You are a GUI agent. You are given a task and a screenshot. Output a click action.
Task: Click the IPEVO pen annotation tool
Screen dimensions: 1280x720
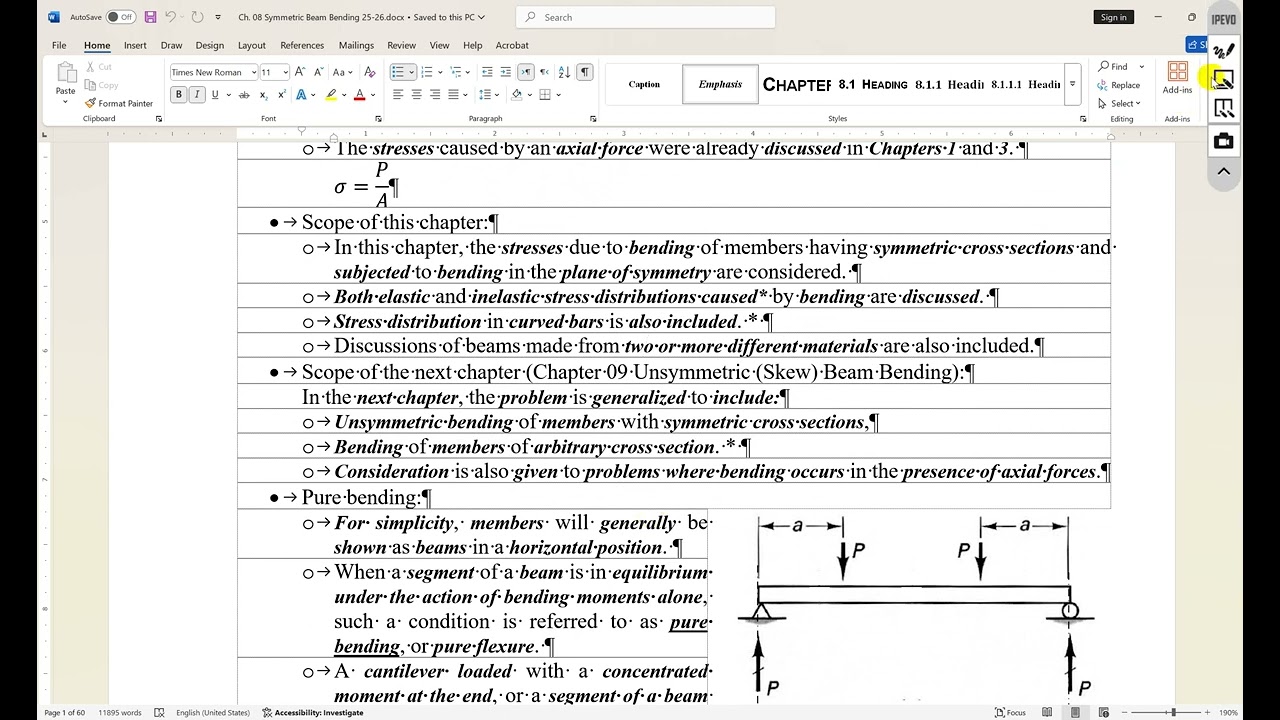[x=1223, y=51]
